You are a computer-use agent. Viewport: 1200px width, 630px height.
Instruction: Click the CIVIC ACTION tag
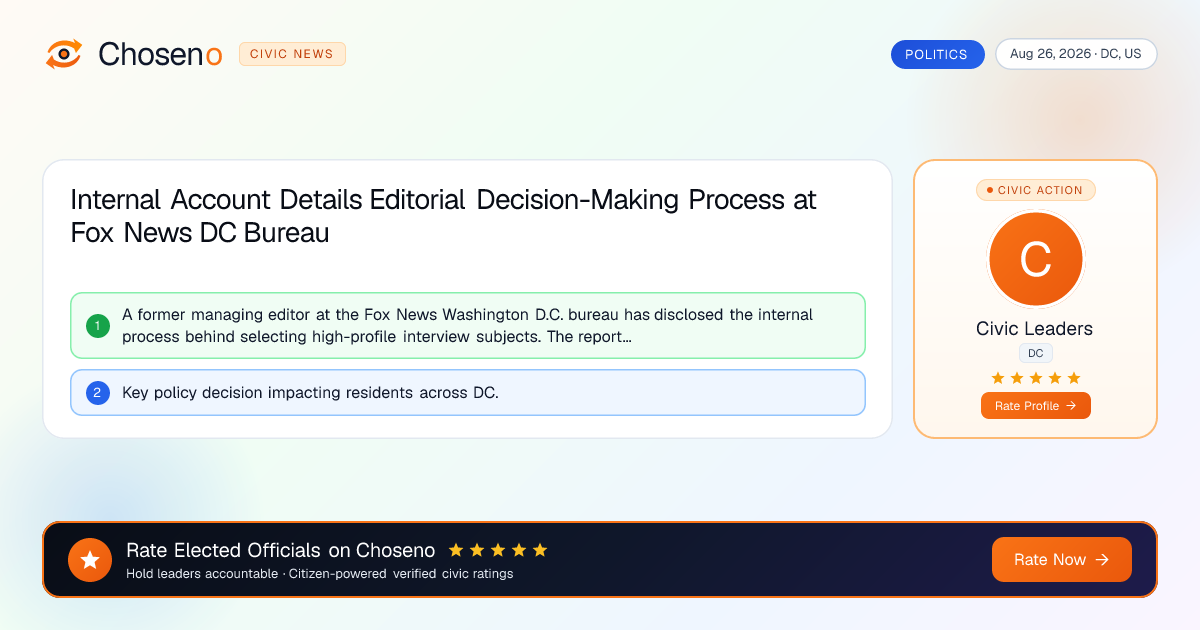tap(1035, 190)
